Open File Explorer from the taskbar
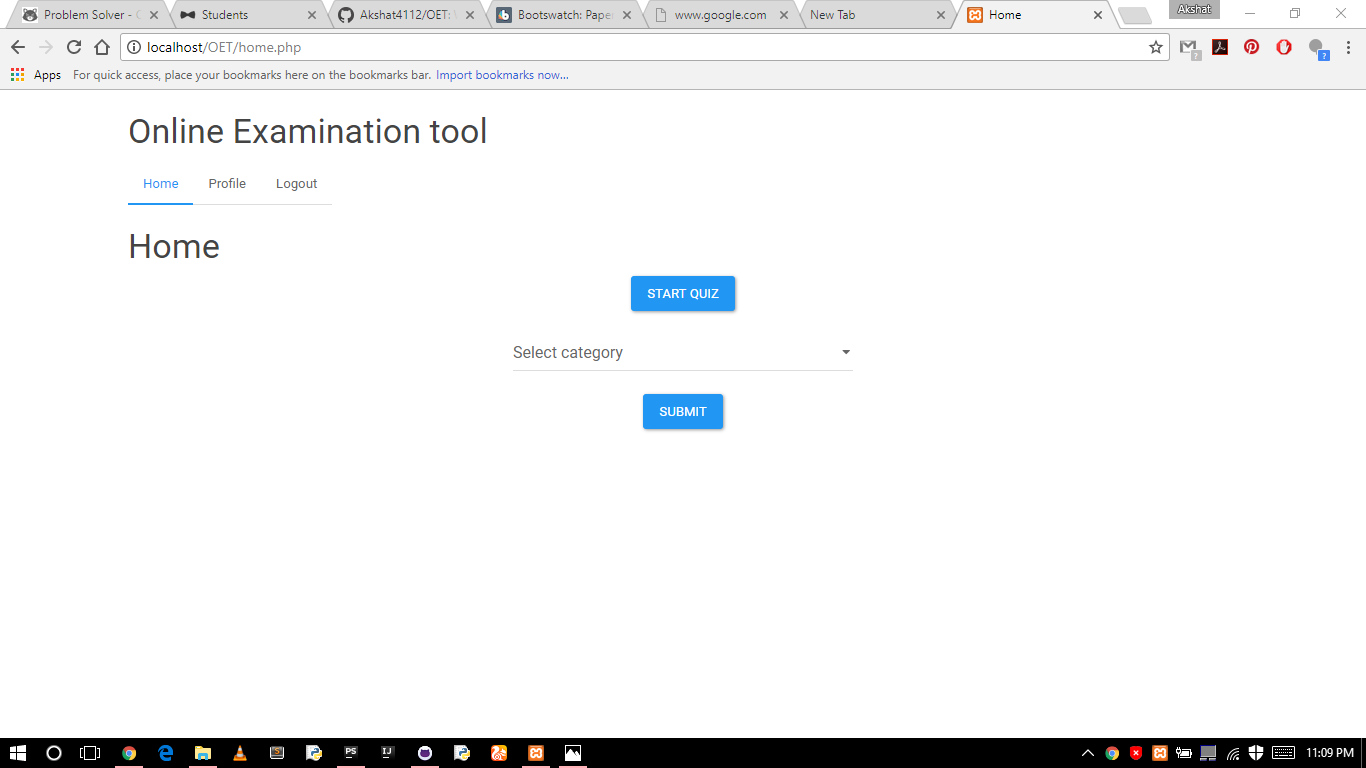 tap(203, 753)
